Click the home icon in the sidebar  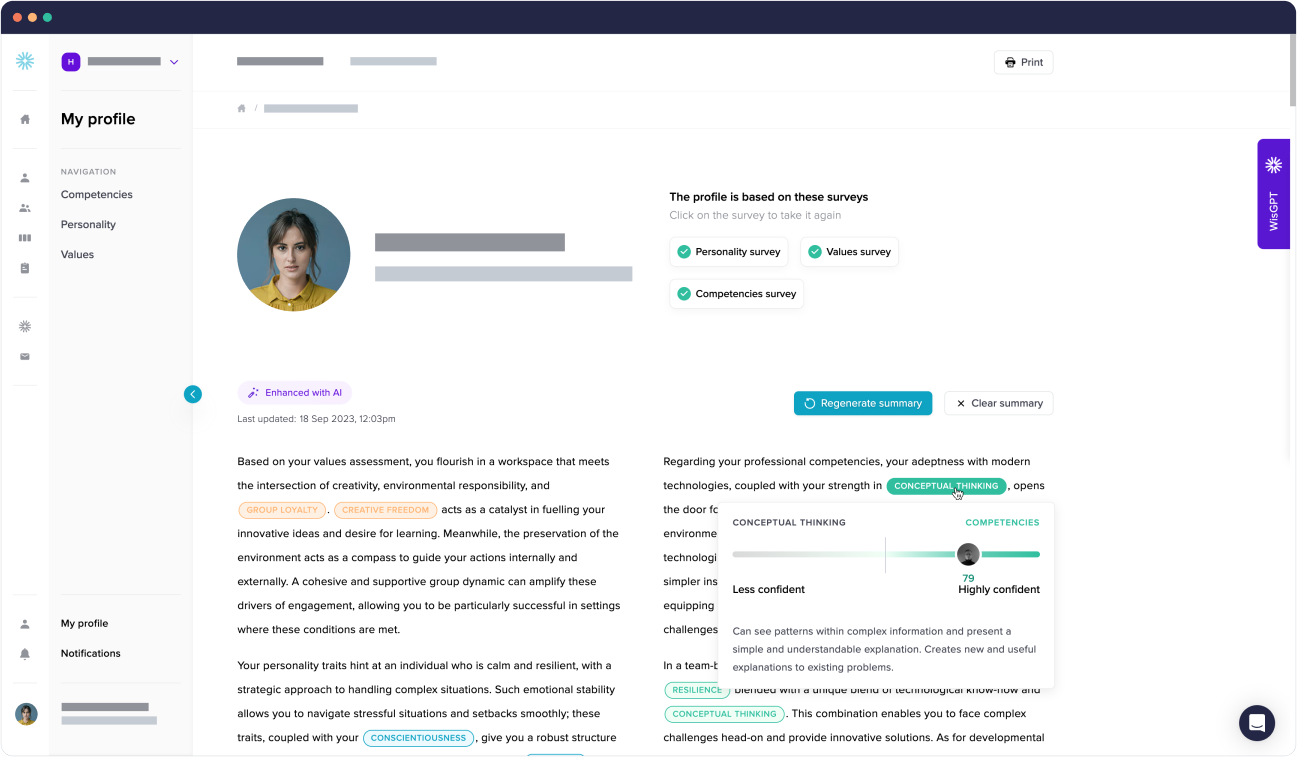click(x=24, y=119)
